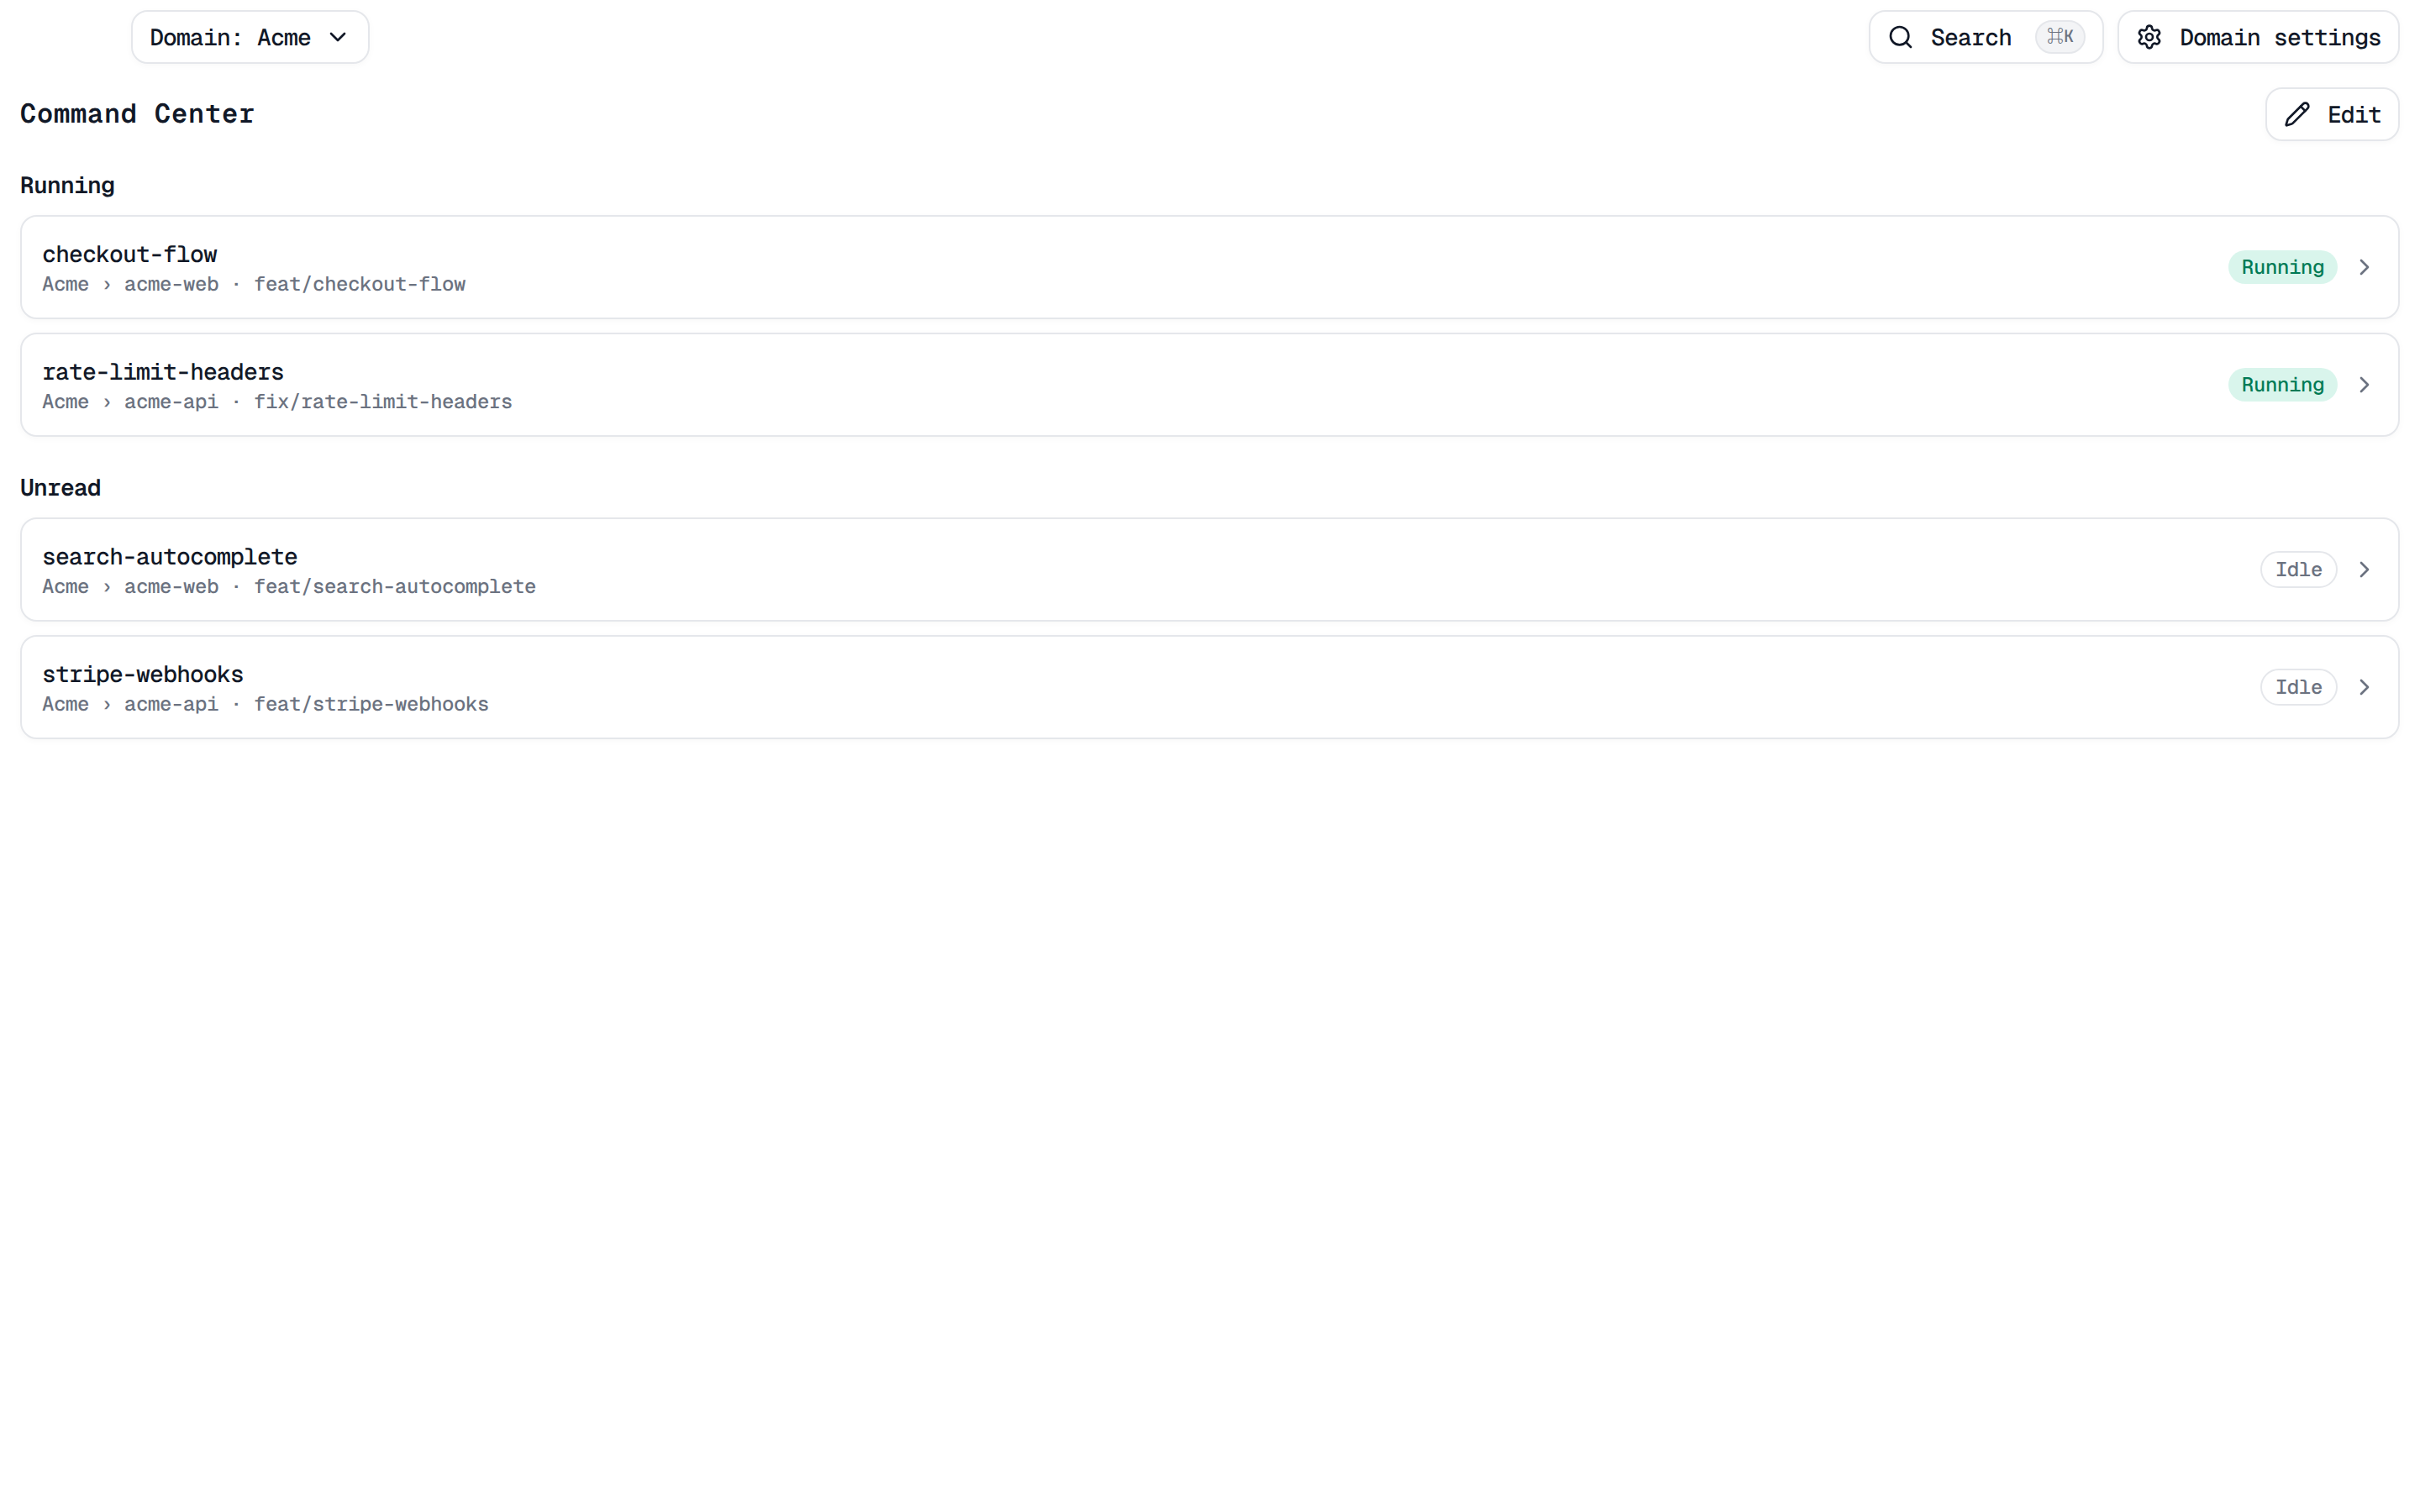Open the stripe-webhooks session
Viewport: 2420px width, 1512px height.
click(1210, 687)
